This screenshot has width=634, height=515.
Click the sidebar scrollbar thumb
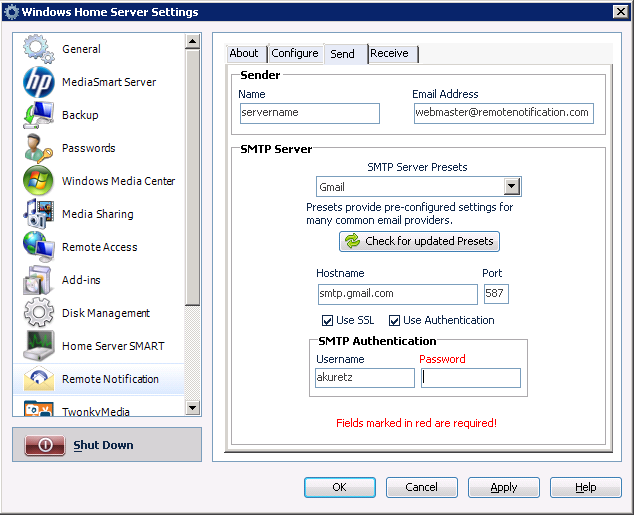(192, 177)
